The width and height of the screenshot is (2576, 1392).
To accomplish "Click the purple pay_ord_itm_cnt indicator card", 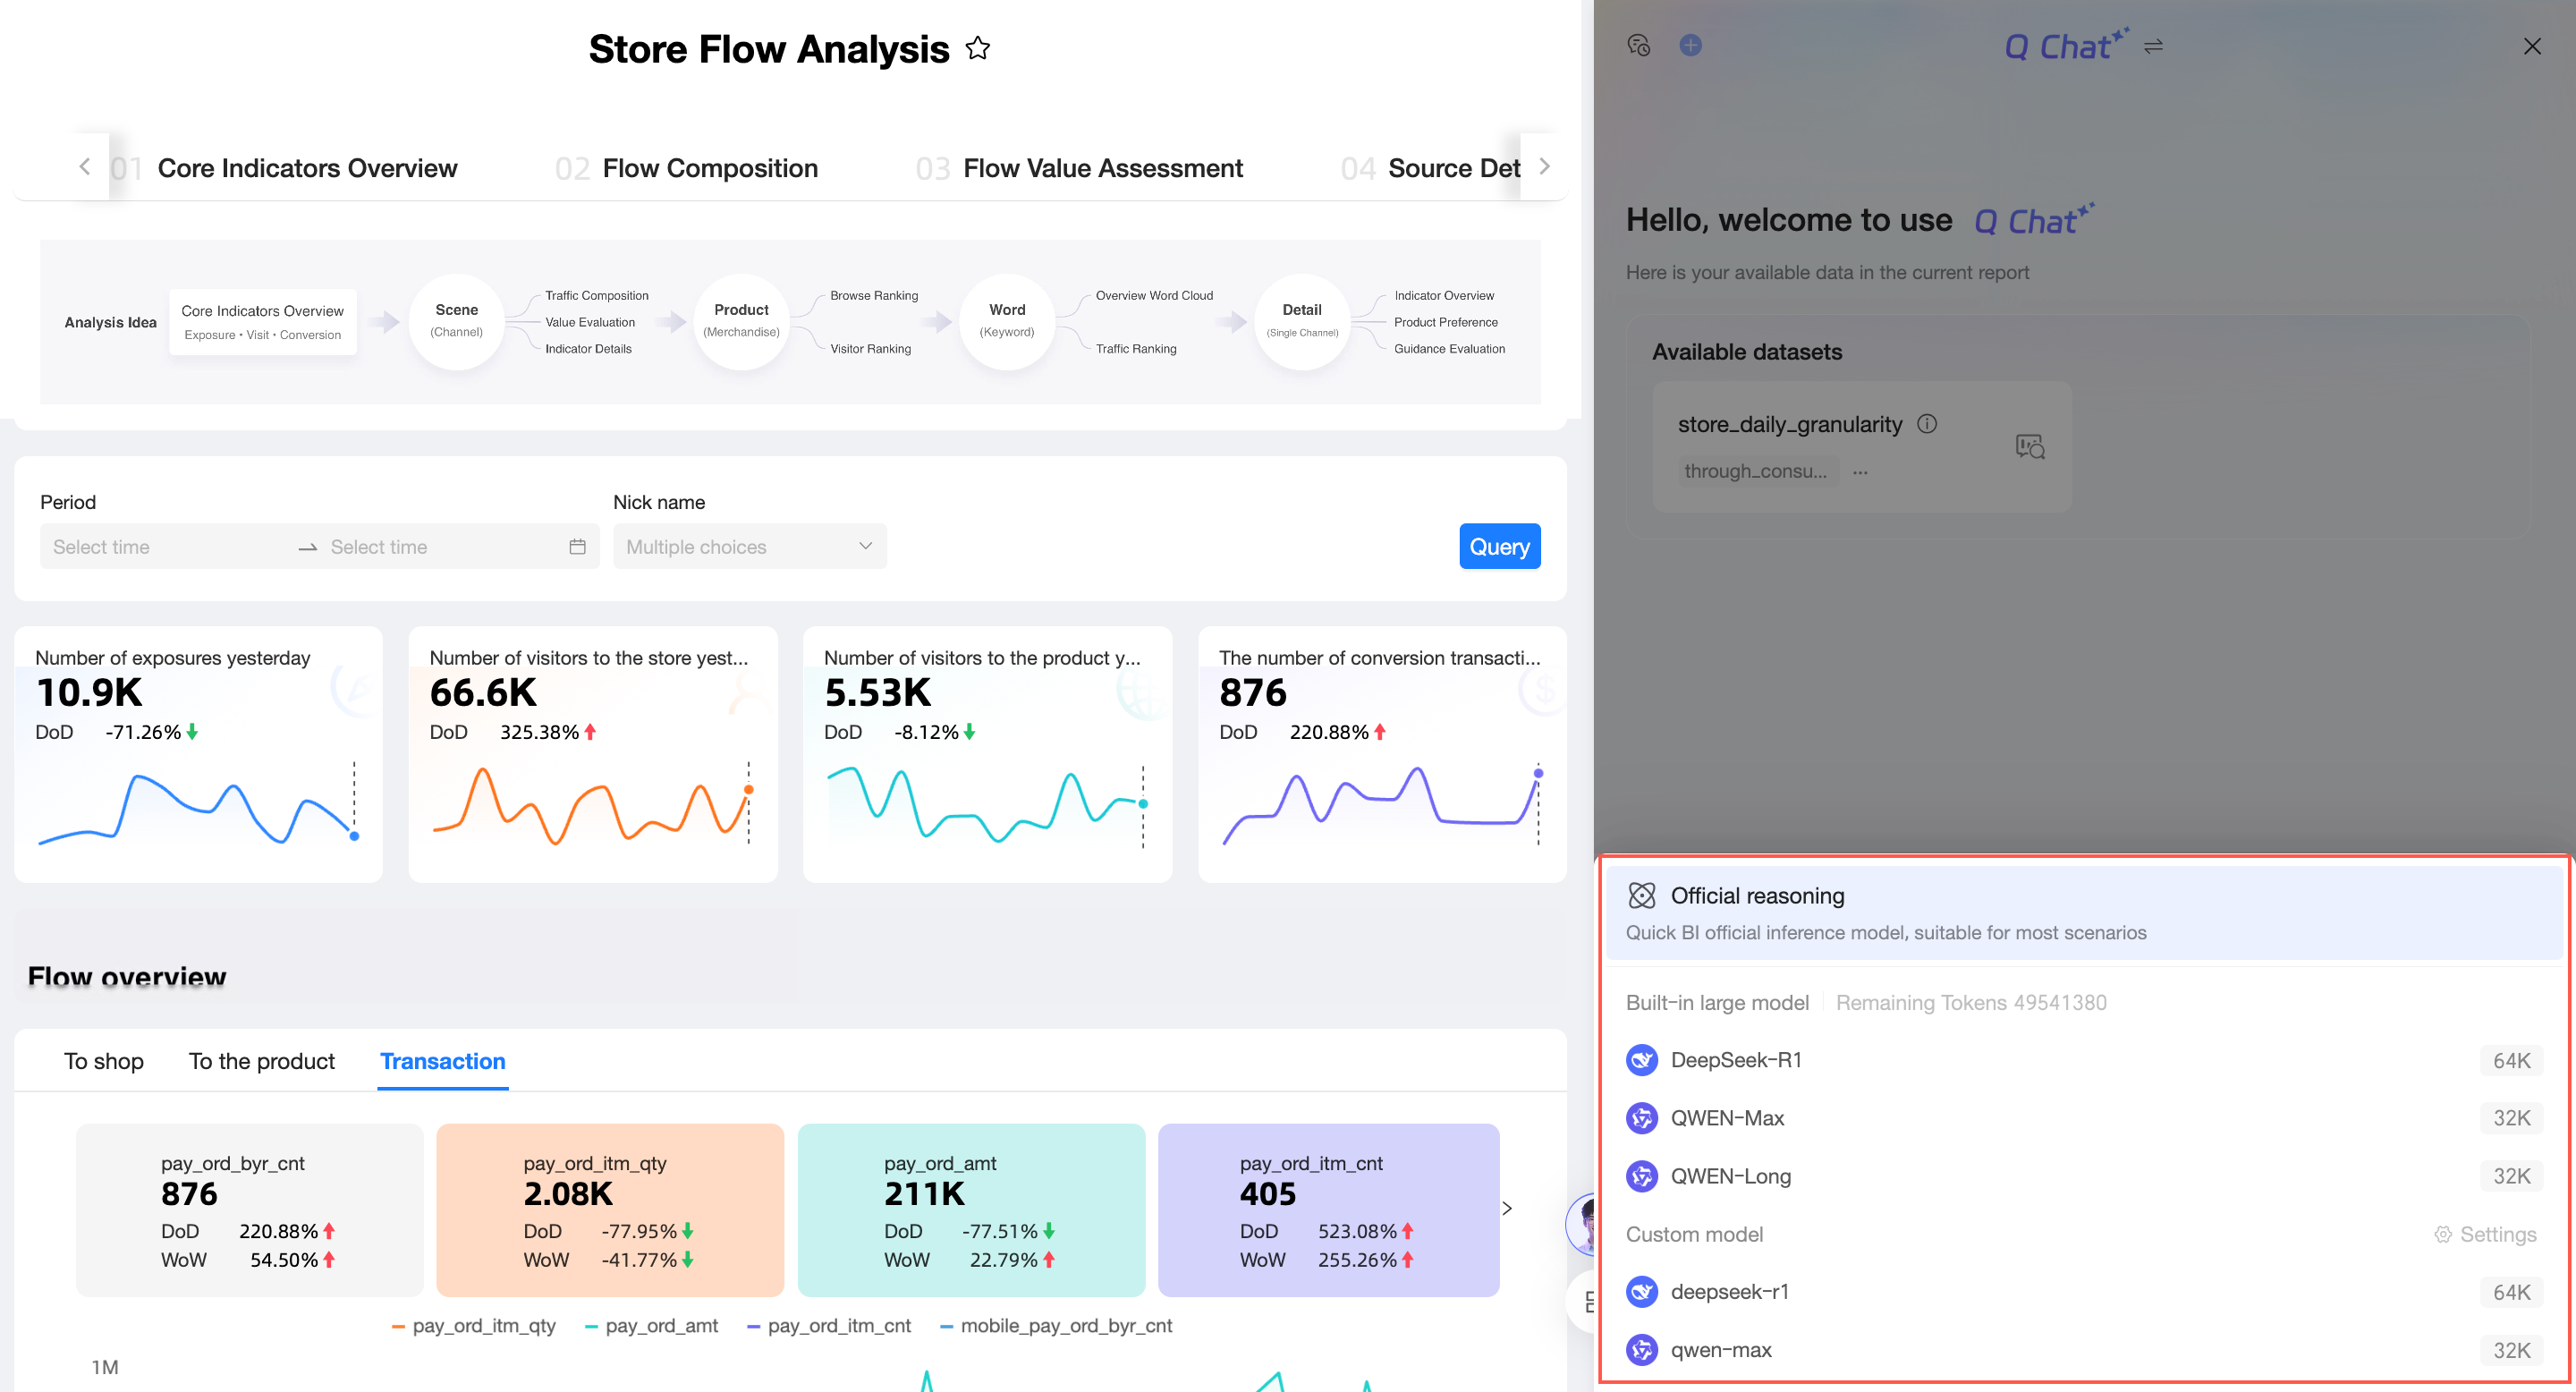I will 1327,1209.
